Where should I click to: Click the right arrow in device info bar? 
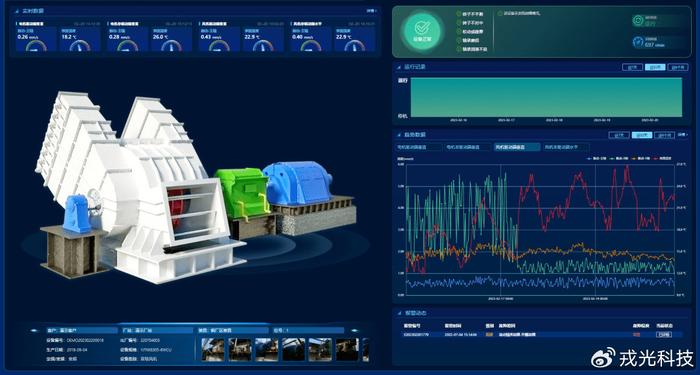355,331
